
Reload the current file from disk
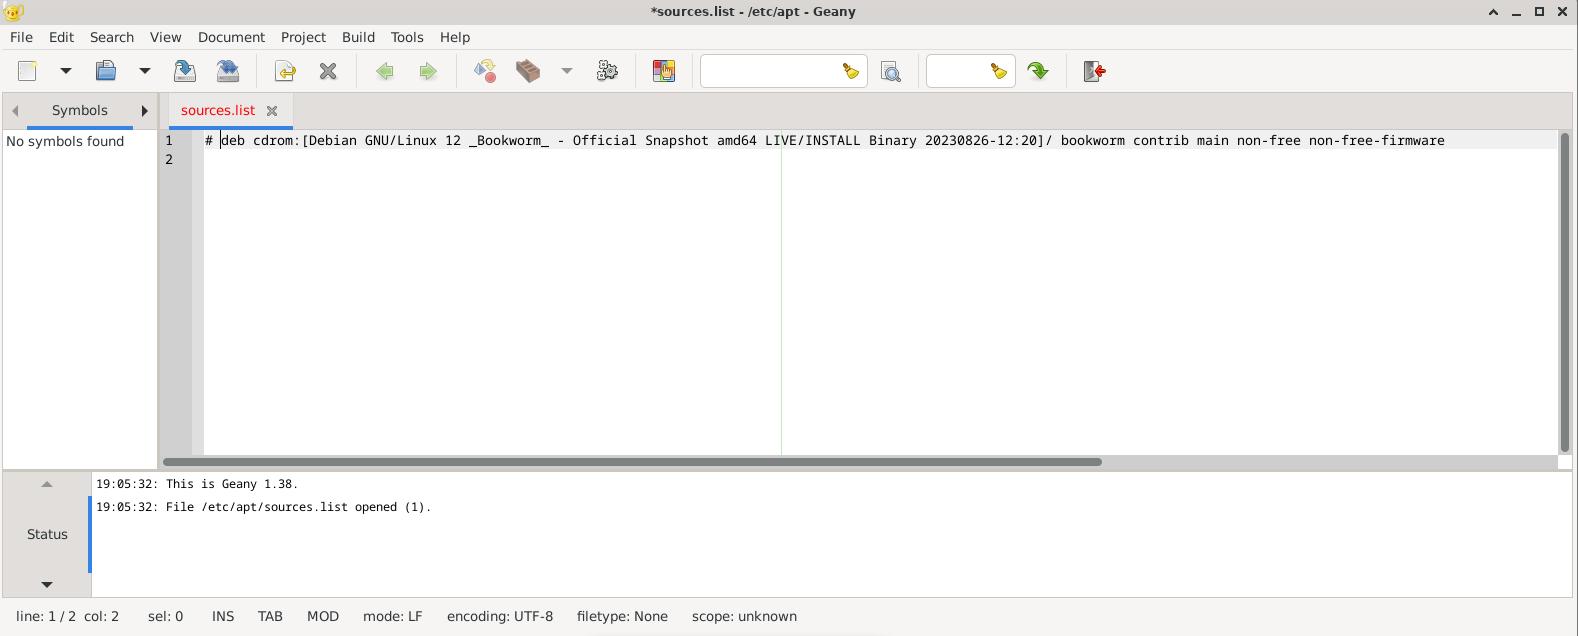[x=285, y=71]
